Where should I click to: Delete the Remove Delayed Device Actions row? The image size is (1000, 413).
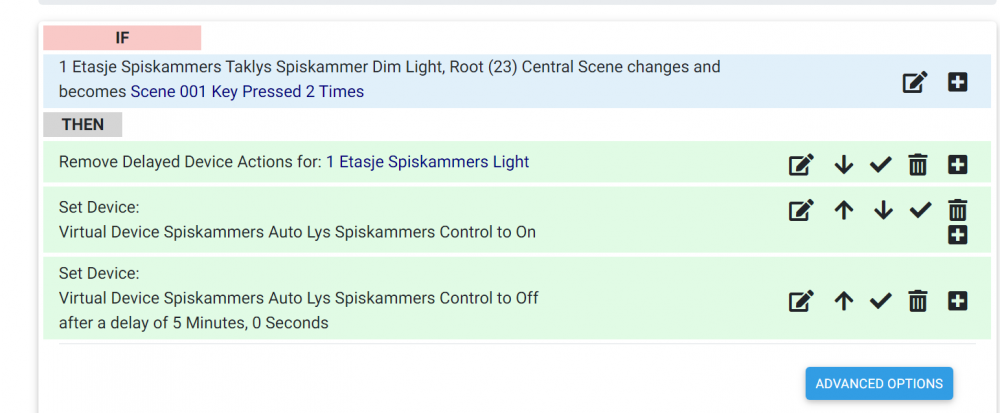[x=918, y=165]
